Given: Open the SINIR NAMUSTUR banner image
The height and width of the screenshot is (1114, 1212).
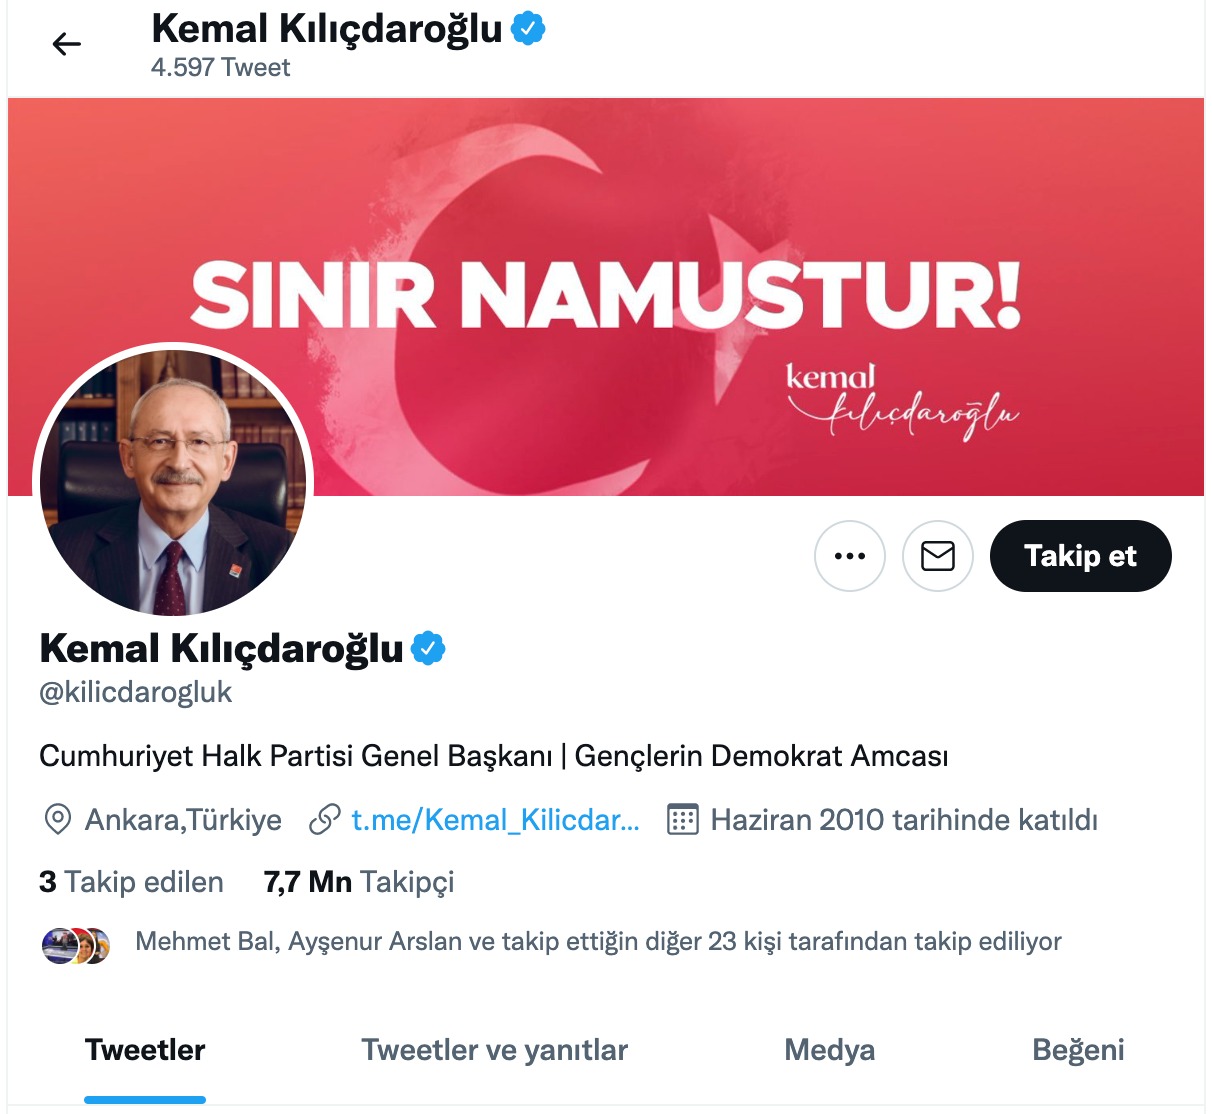Looking at the screenshot, I should 606,297.
